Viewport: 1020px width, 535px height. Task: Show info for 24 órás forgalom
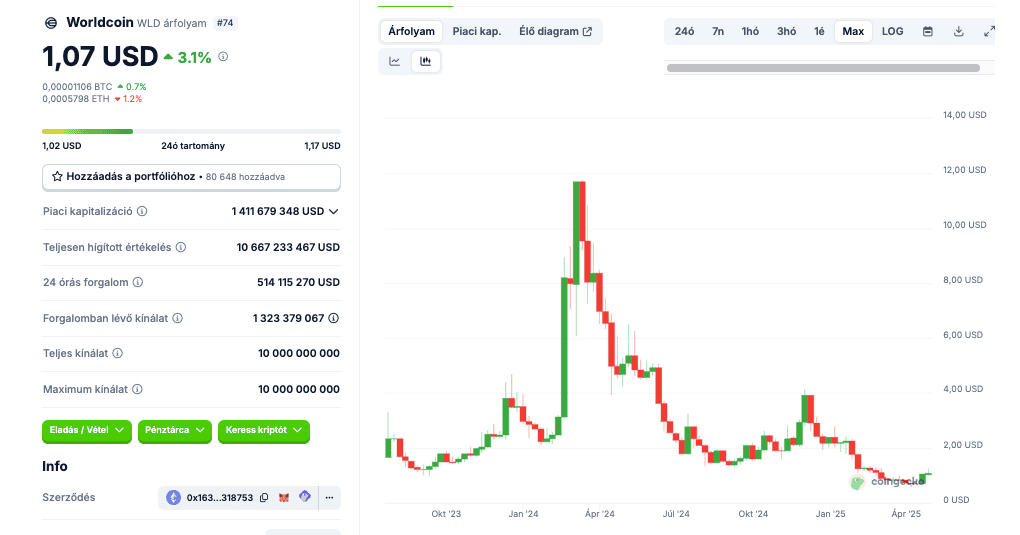point(138,282)
